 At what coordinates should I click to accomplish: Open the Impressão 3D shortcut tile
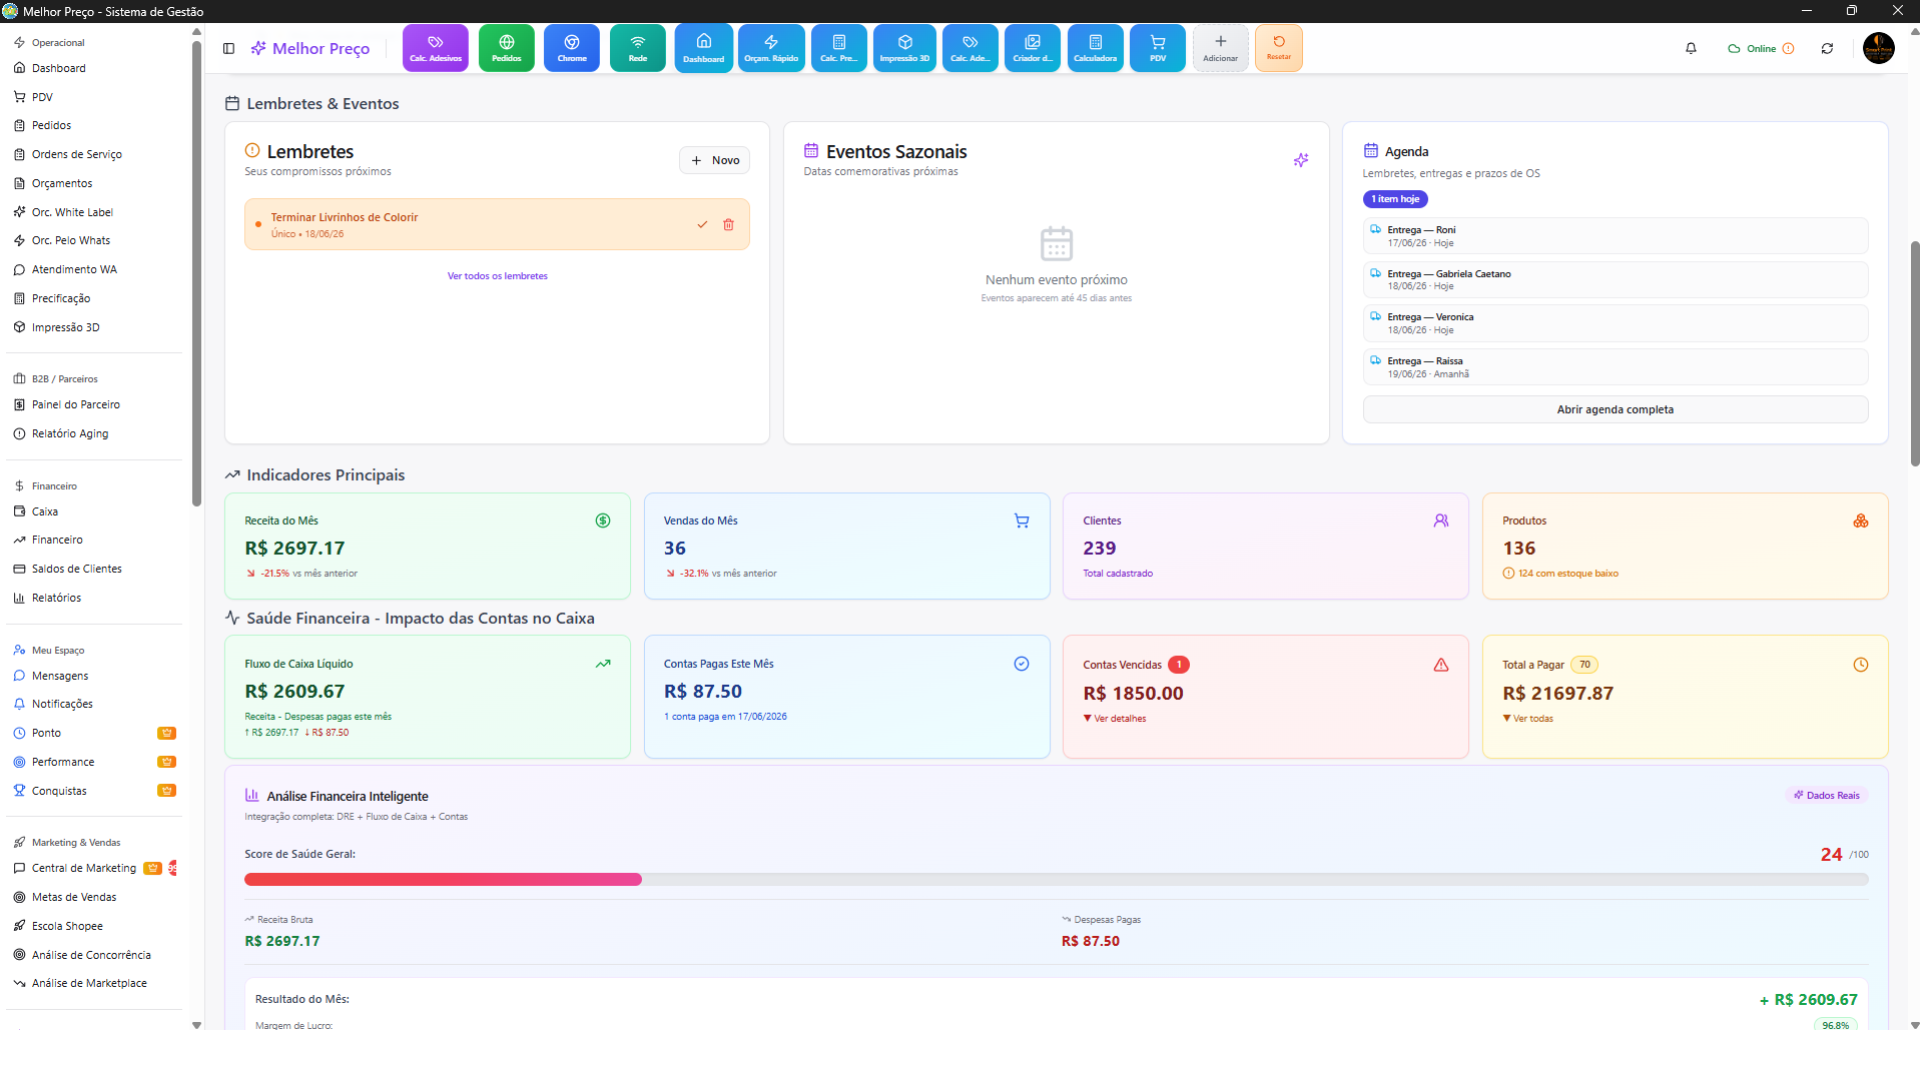pos(905,48)
